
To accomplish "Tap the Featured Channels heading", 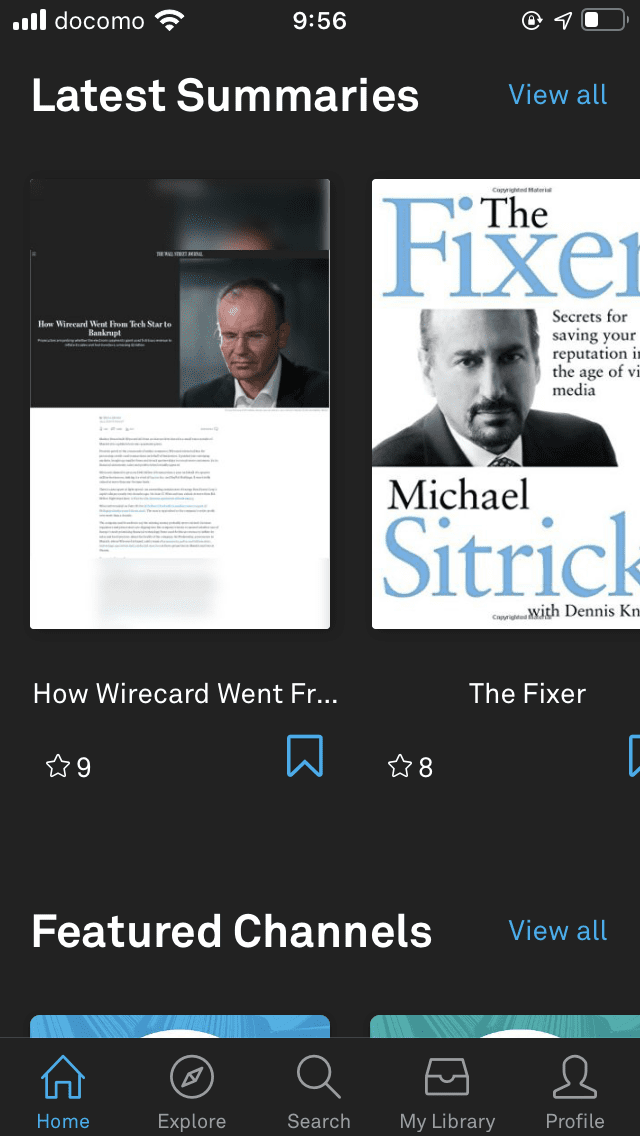I will [232, 931].
